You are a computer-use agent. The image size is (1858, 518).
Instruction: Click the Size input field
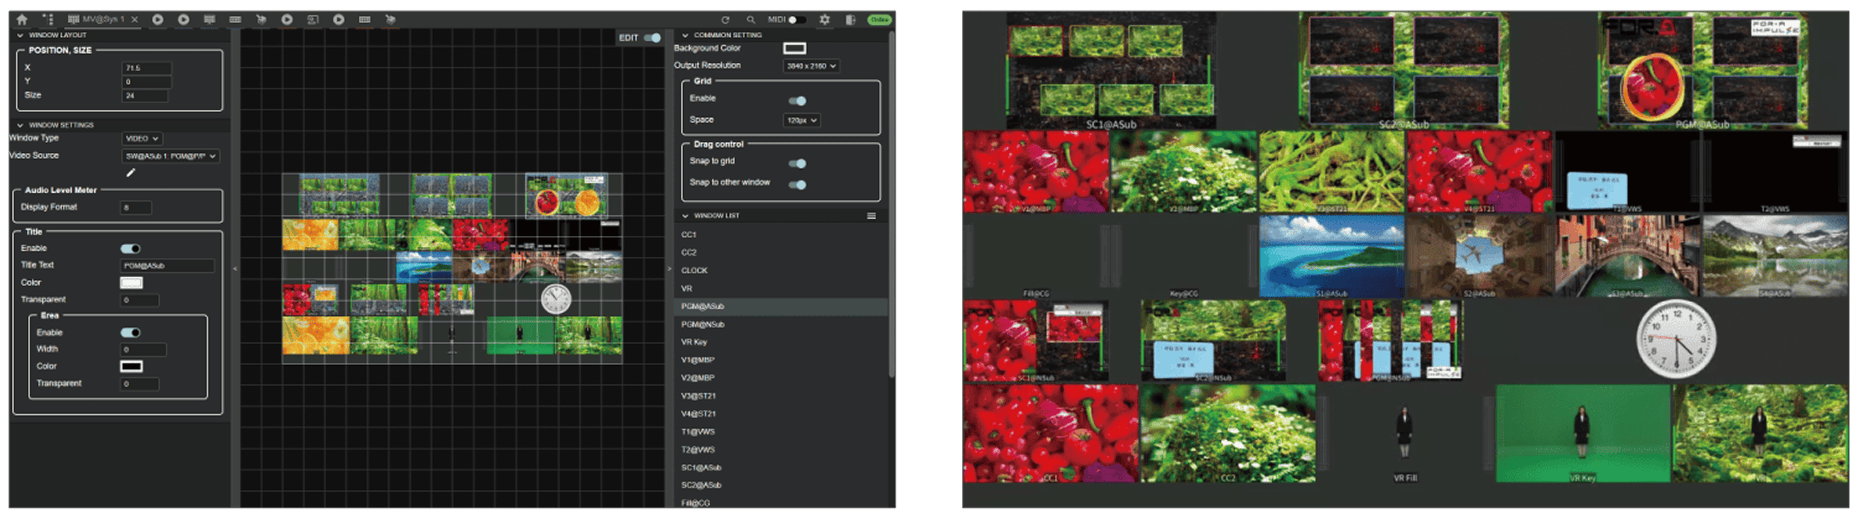[x=146, y=96]
